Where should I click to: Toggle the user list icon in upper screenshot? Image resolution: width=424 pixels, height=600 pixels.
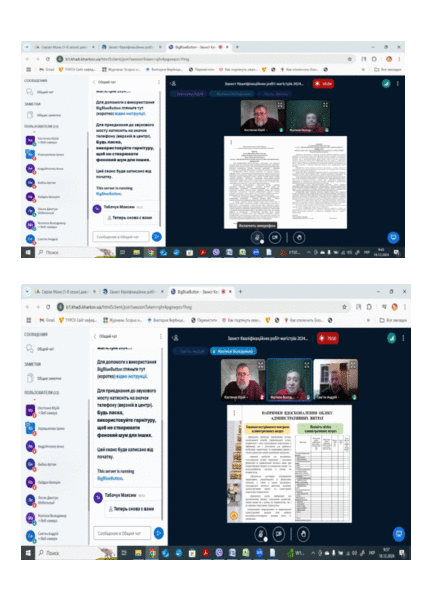[x=173, y=83]
